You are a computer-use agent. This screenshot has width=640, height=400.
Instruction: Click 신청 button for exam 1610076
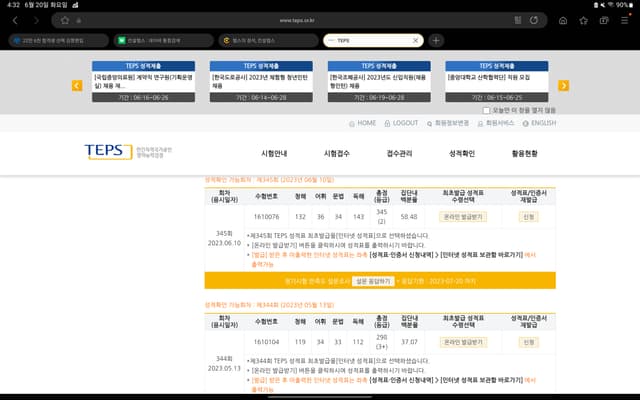[529, 217]
